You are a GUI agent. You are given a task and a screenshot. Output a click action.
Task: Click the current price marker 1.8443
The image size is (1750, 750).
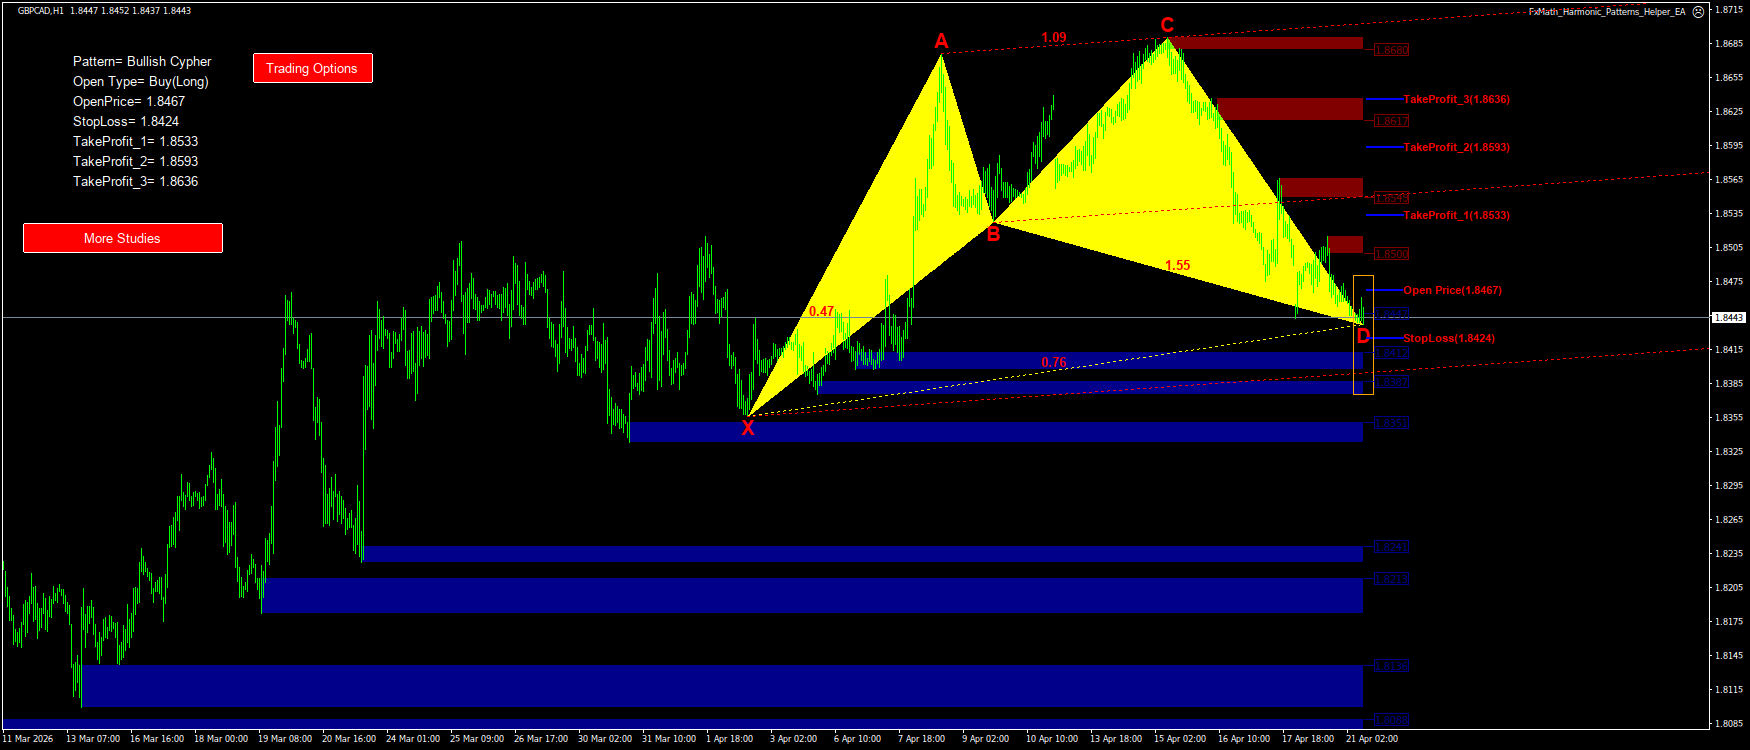pos(1729,317)
